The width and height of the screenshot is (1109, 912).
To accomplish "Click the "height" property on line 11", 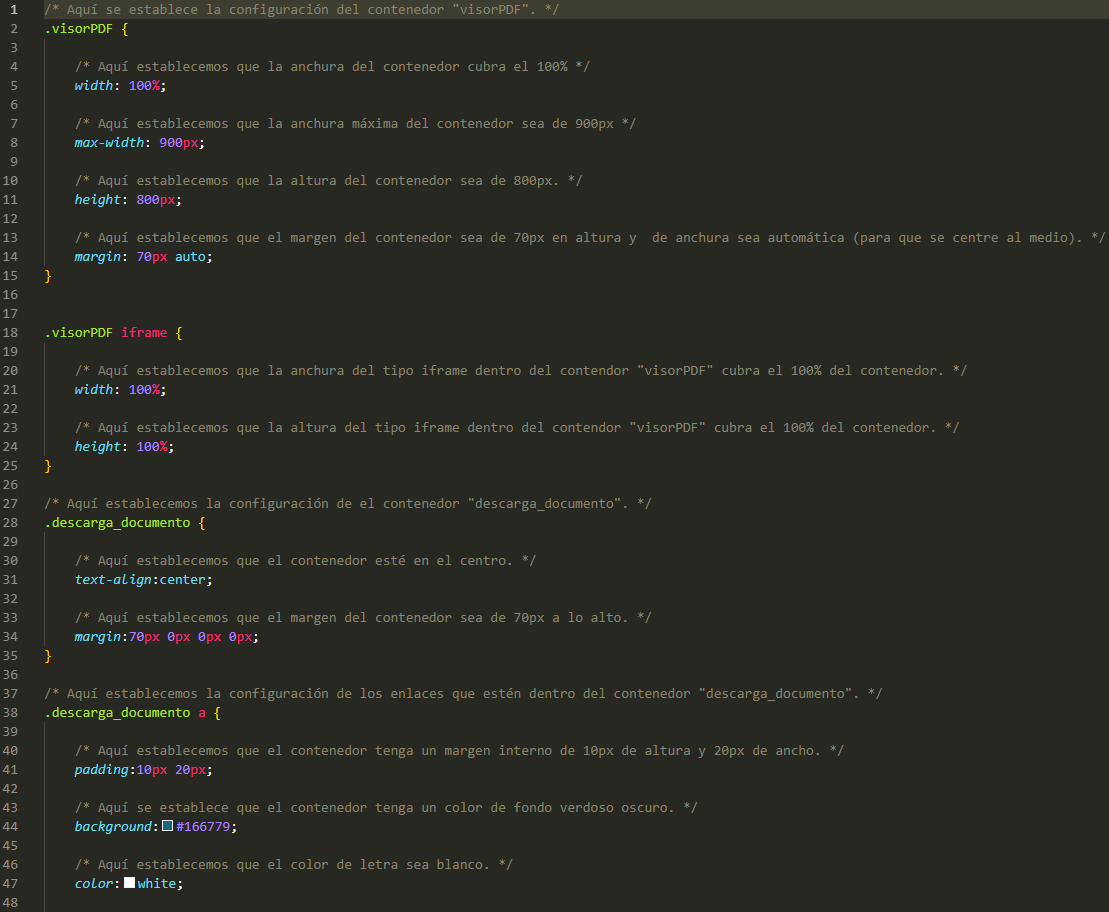I will (98, 200).
